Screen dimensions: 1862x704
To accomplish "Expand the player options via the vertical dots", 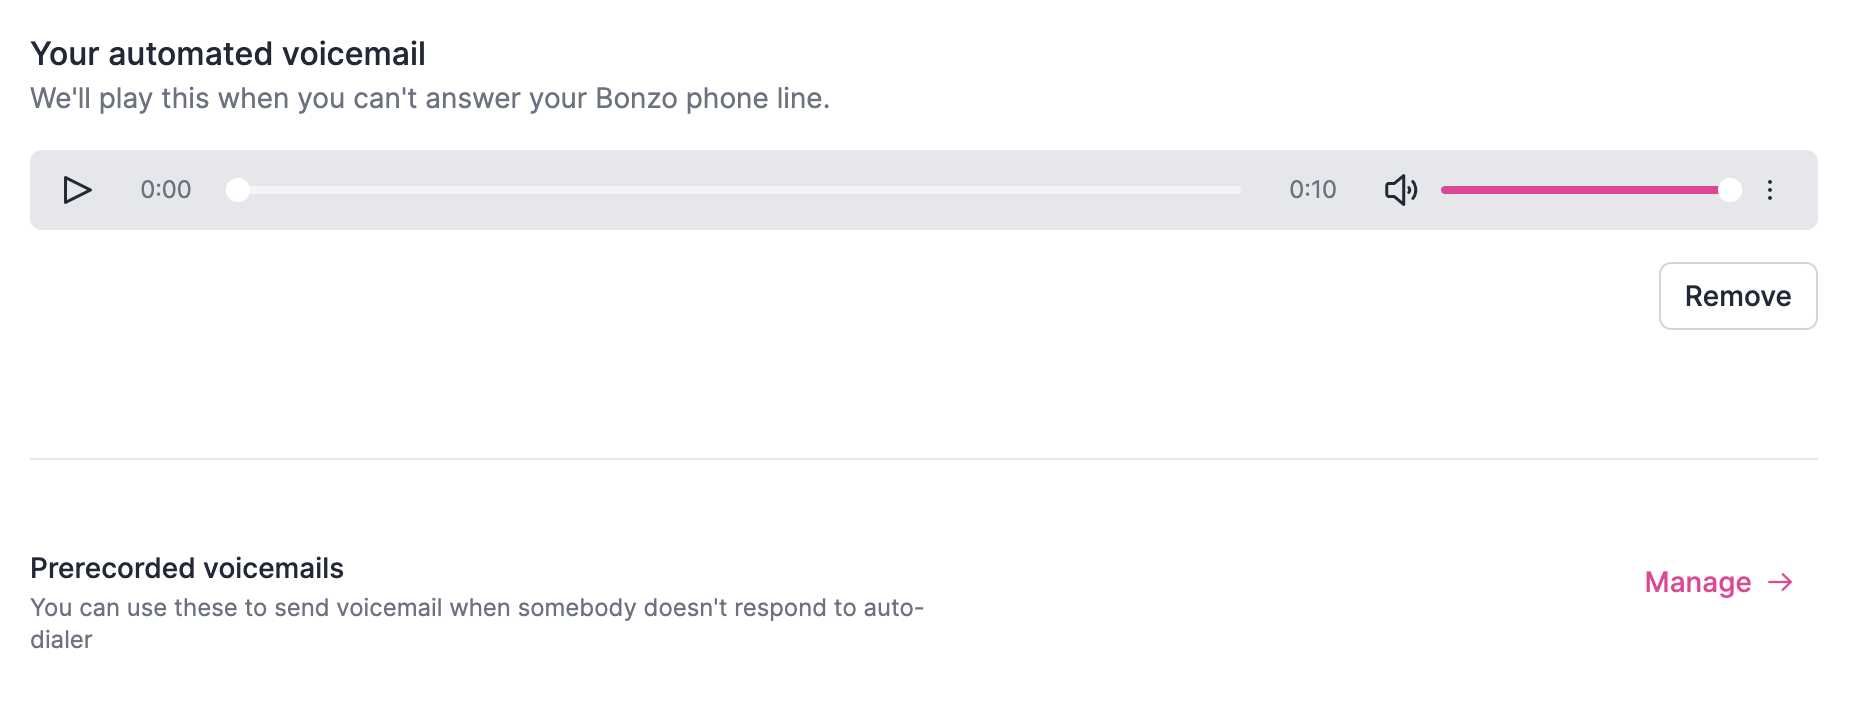I will [x=1771, y=189].
